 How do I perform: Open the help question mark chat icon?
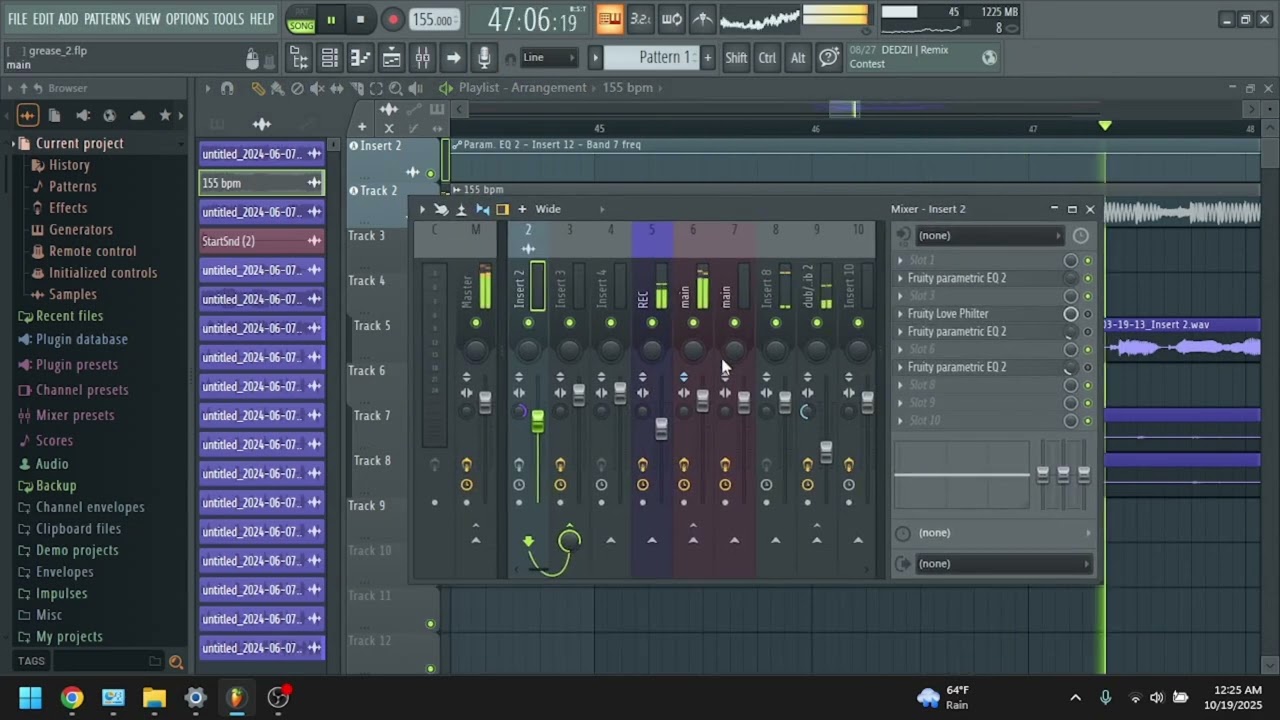click(x=829, y=58)
